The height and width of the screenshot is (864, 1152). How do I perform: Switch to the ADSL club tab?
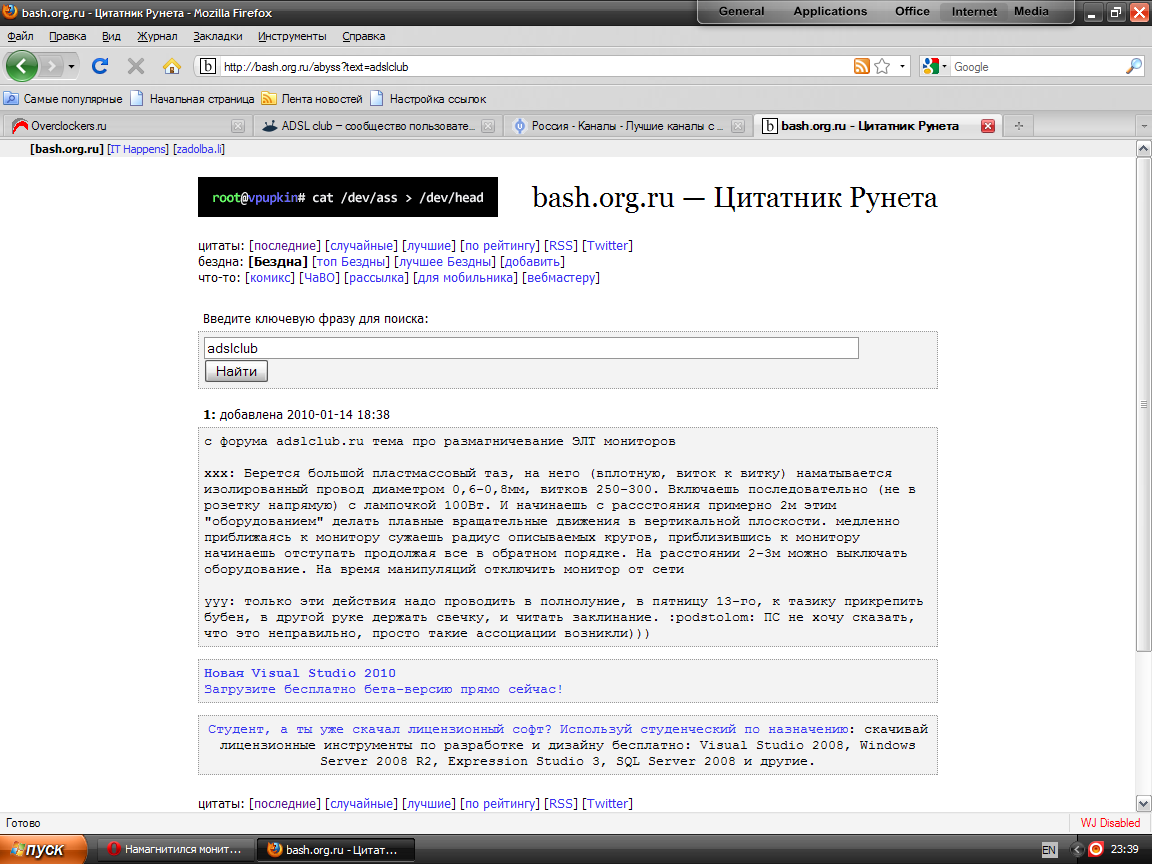coord(378,126)
